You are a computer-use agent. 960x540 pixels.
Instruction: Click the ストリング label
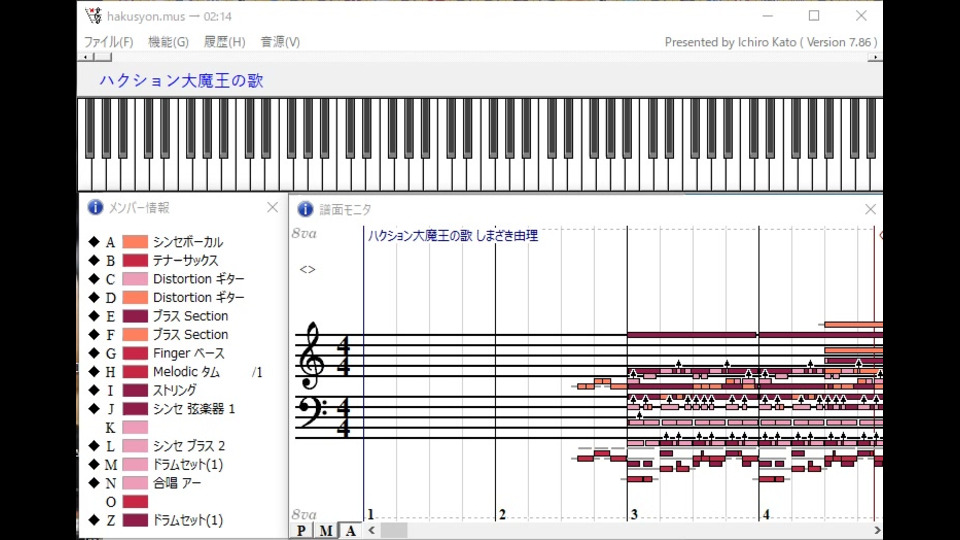click(174, 390)
